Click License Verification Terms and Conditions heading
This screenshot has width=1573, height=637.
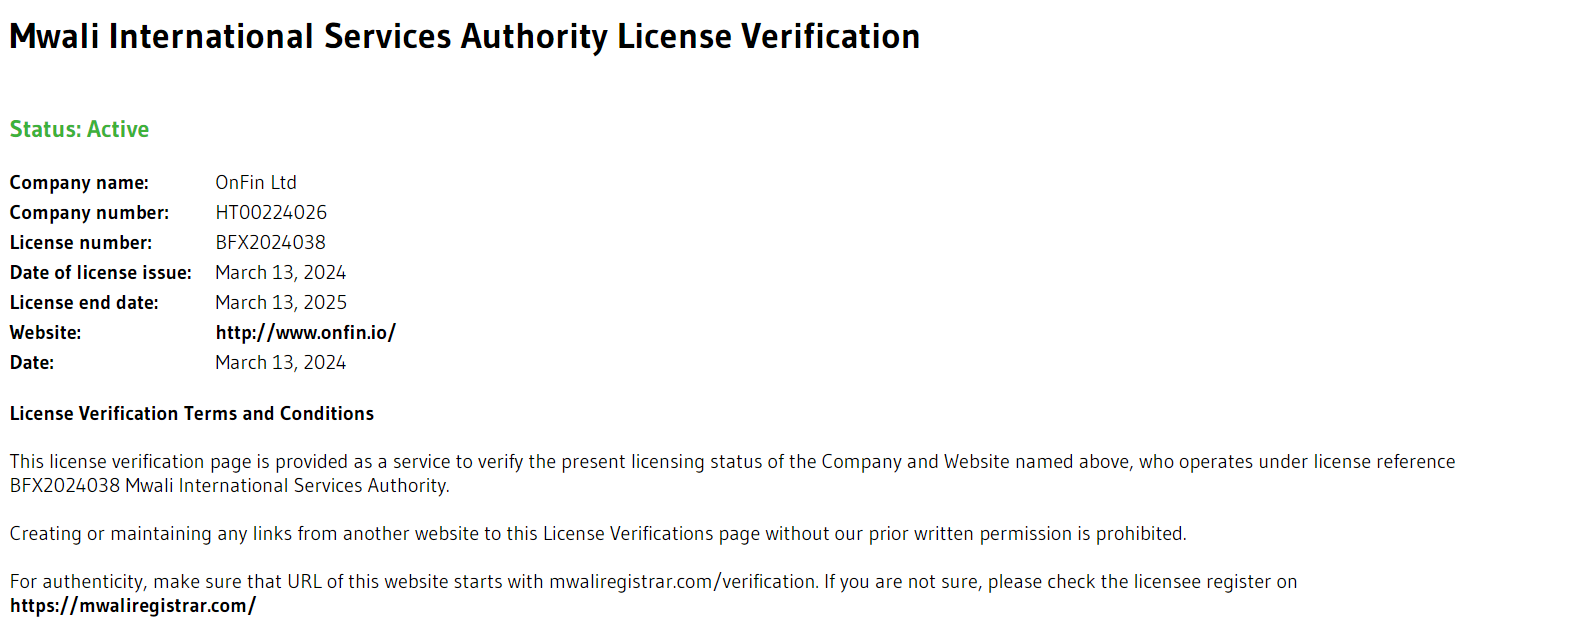(x=191, y=414)
